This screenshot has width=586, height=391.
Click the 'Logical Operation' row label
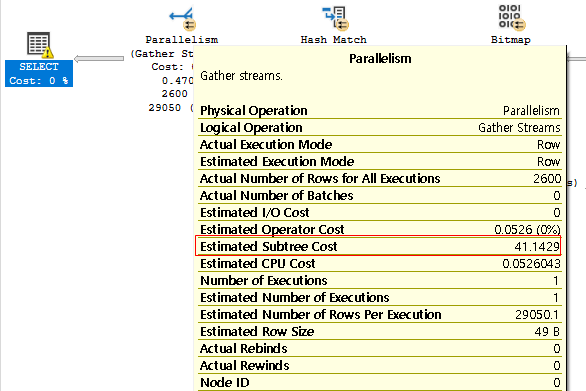pos(251,128)
